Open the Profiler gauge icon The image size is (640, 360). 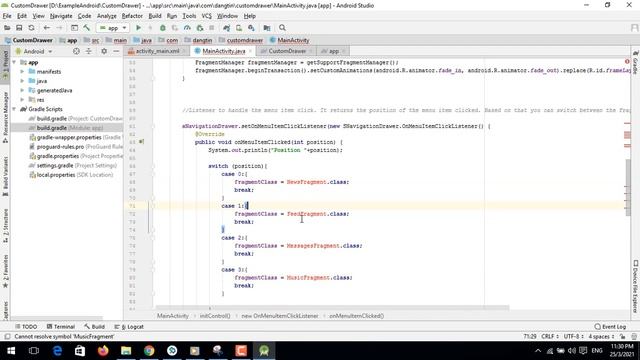coord(187,28)
